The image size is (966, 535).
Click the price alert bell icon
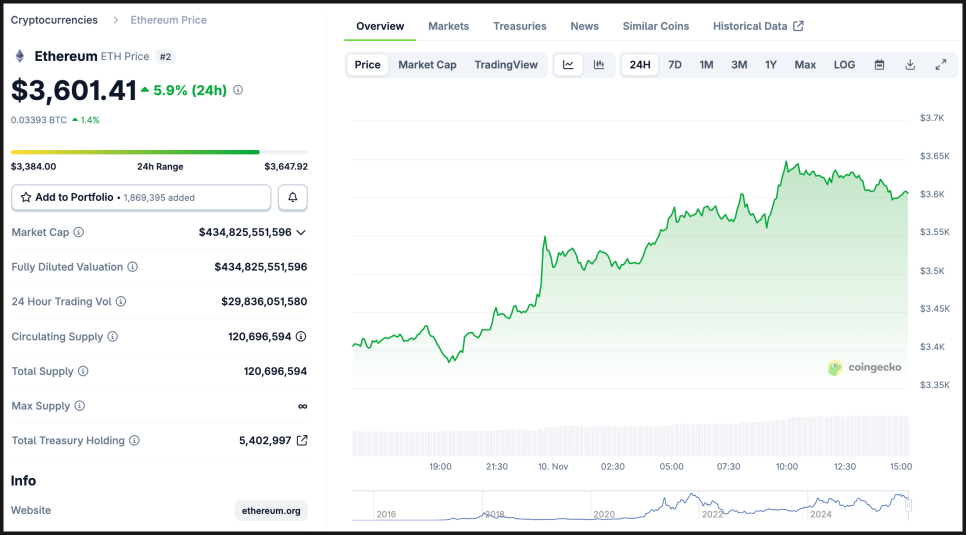tap(292, 198)
